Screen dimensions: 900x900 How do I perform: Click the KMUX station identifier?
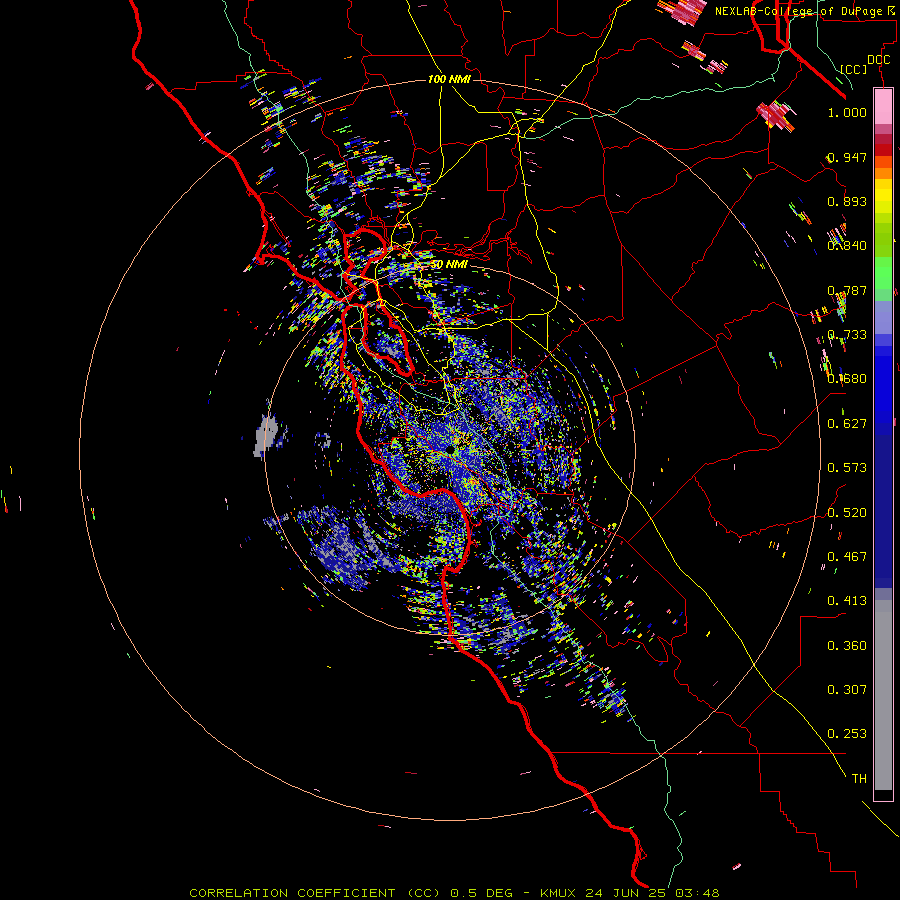click(x=560, y=893)
